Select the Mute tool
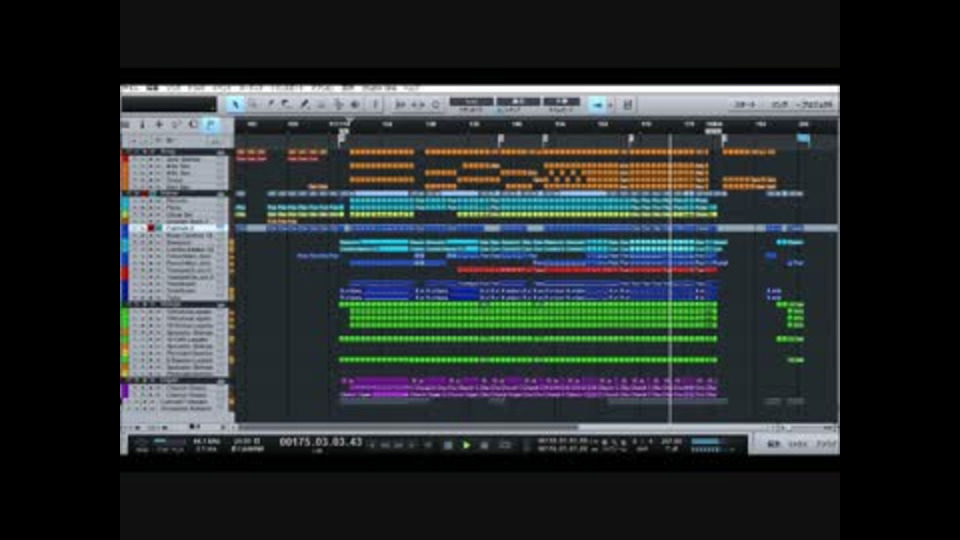The width and height of the screenshot is (960, 540). click(321, 105)
